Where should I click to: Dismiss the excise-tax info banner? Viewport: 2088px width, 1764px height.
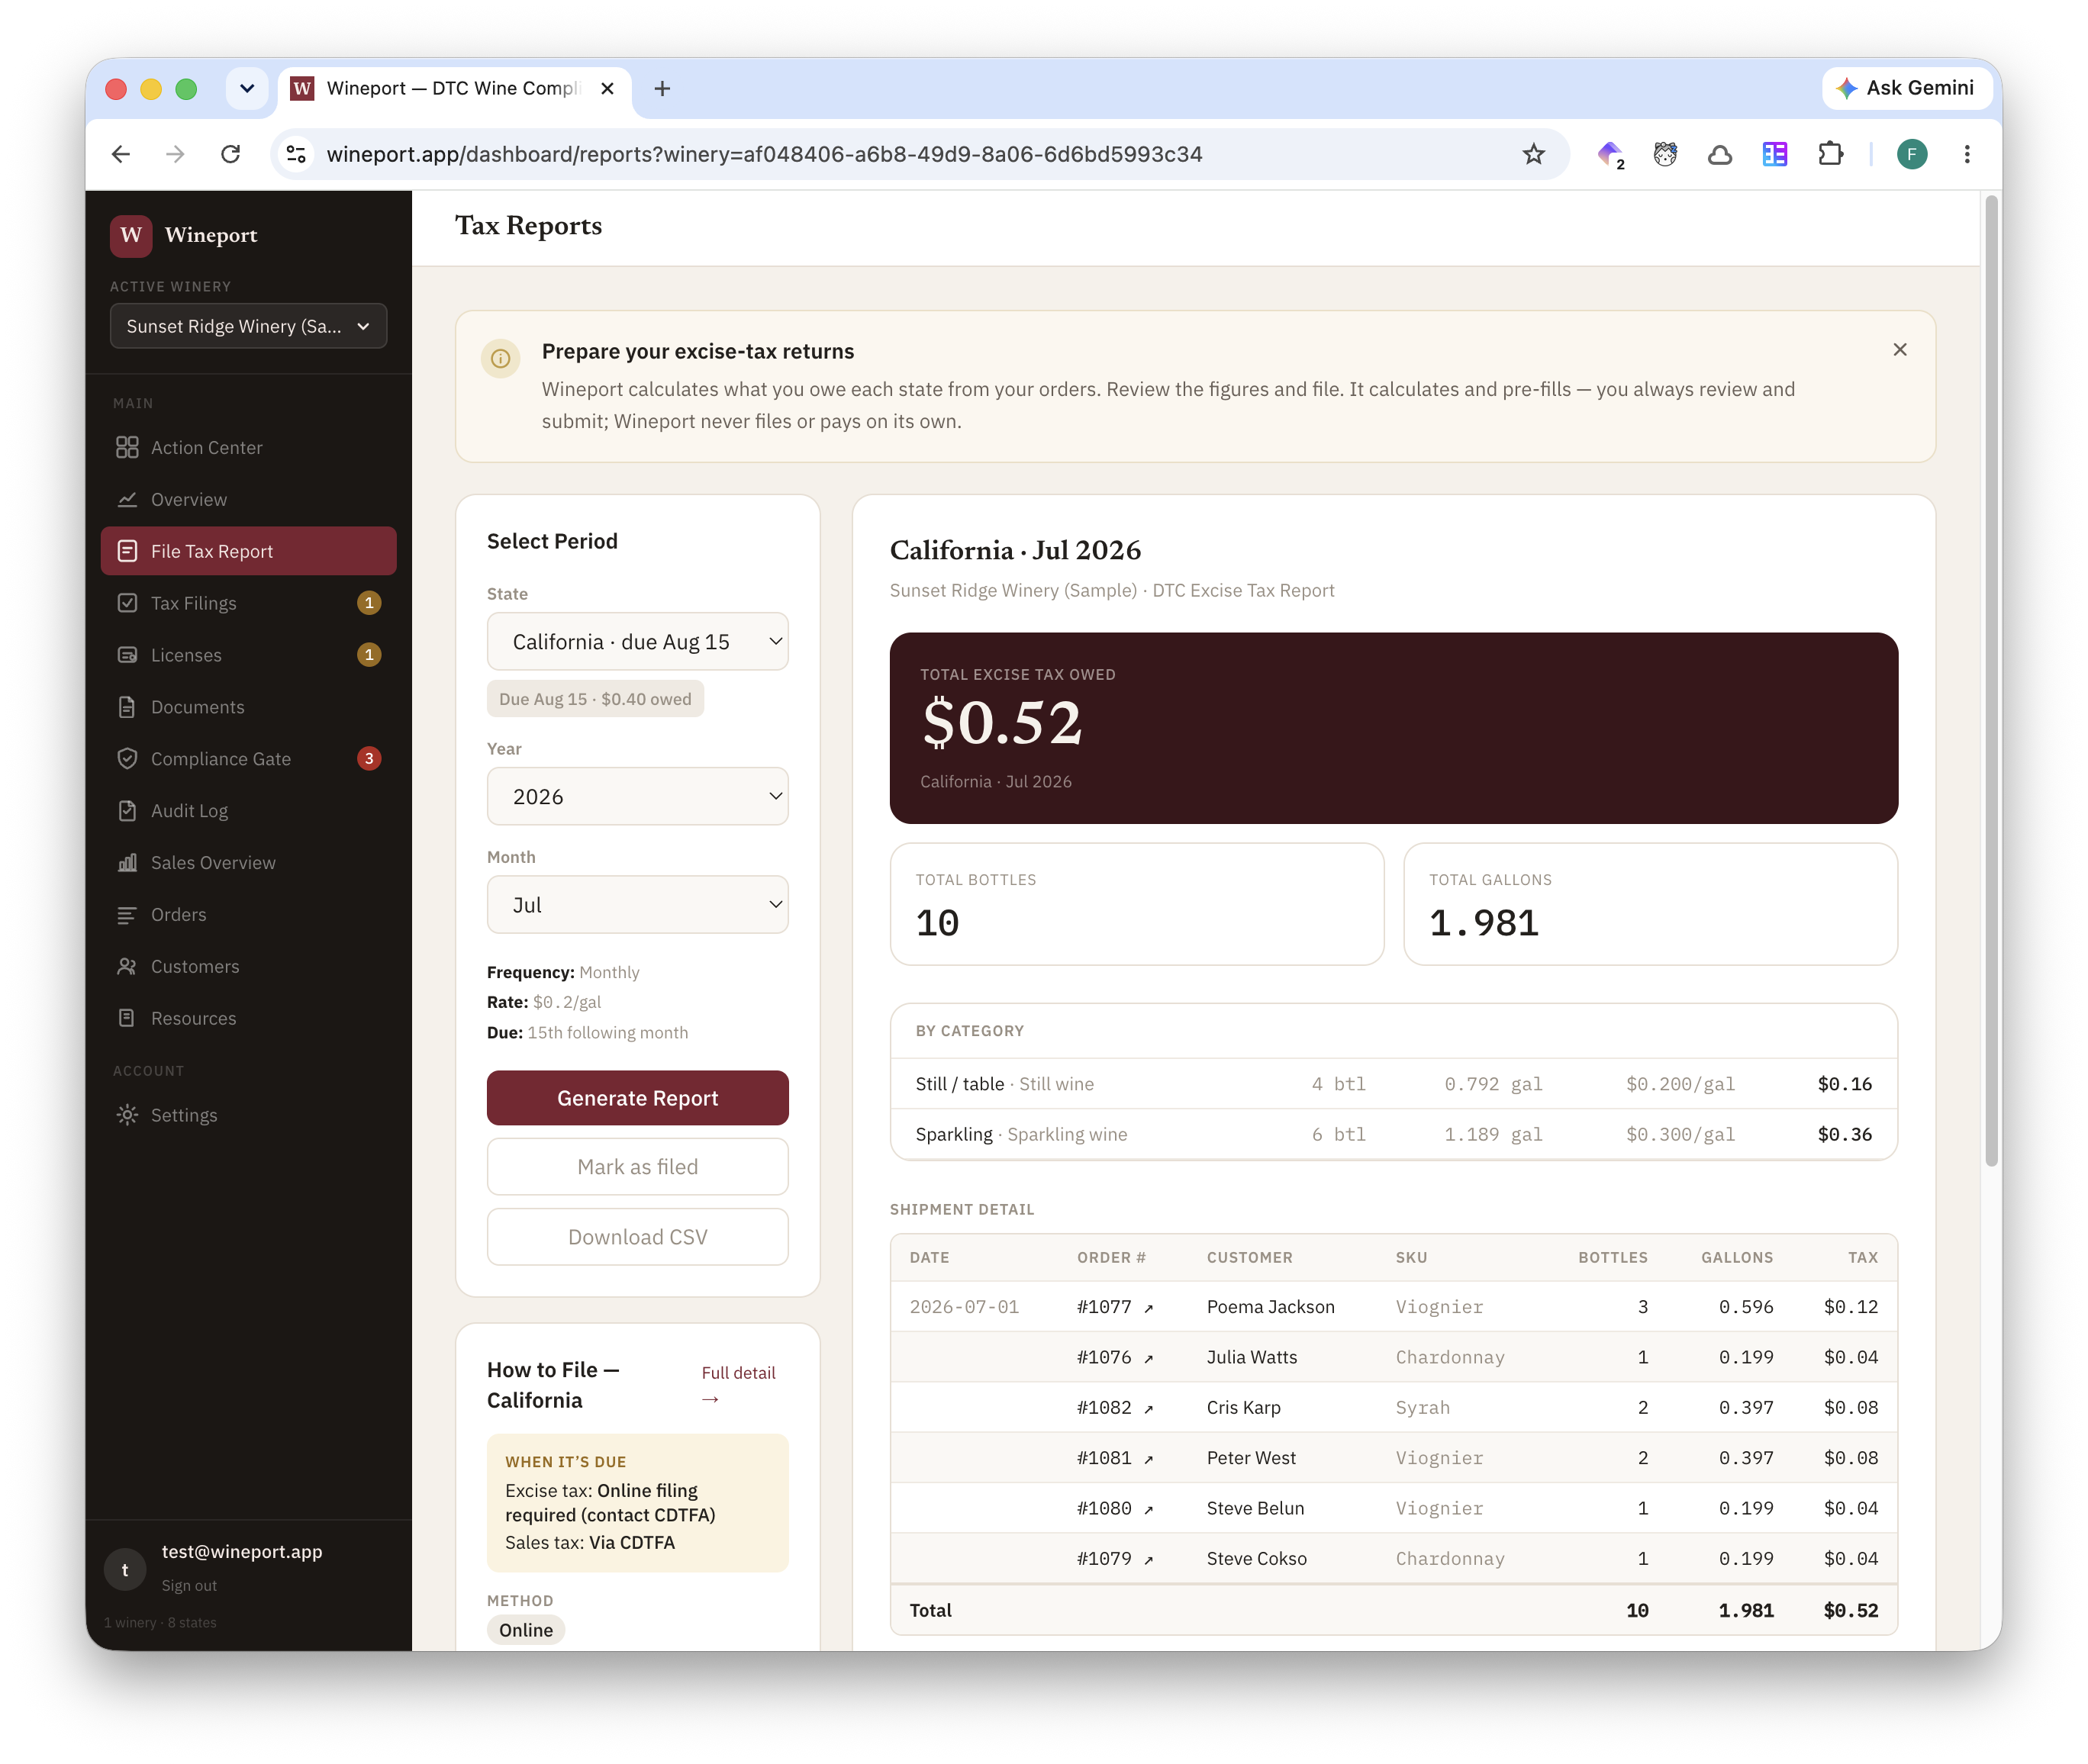pyautogui.click(x=1899, y=349)
